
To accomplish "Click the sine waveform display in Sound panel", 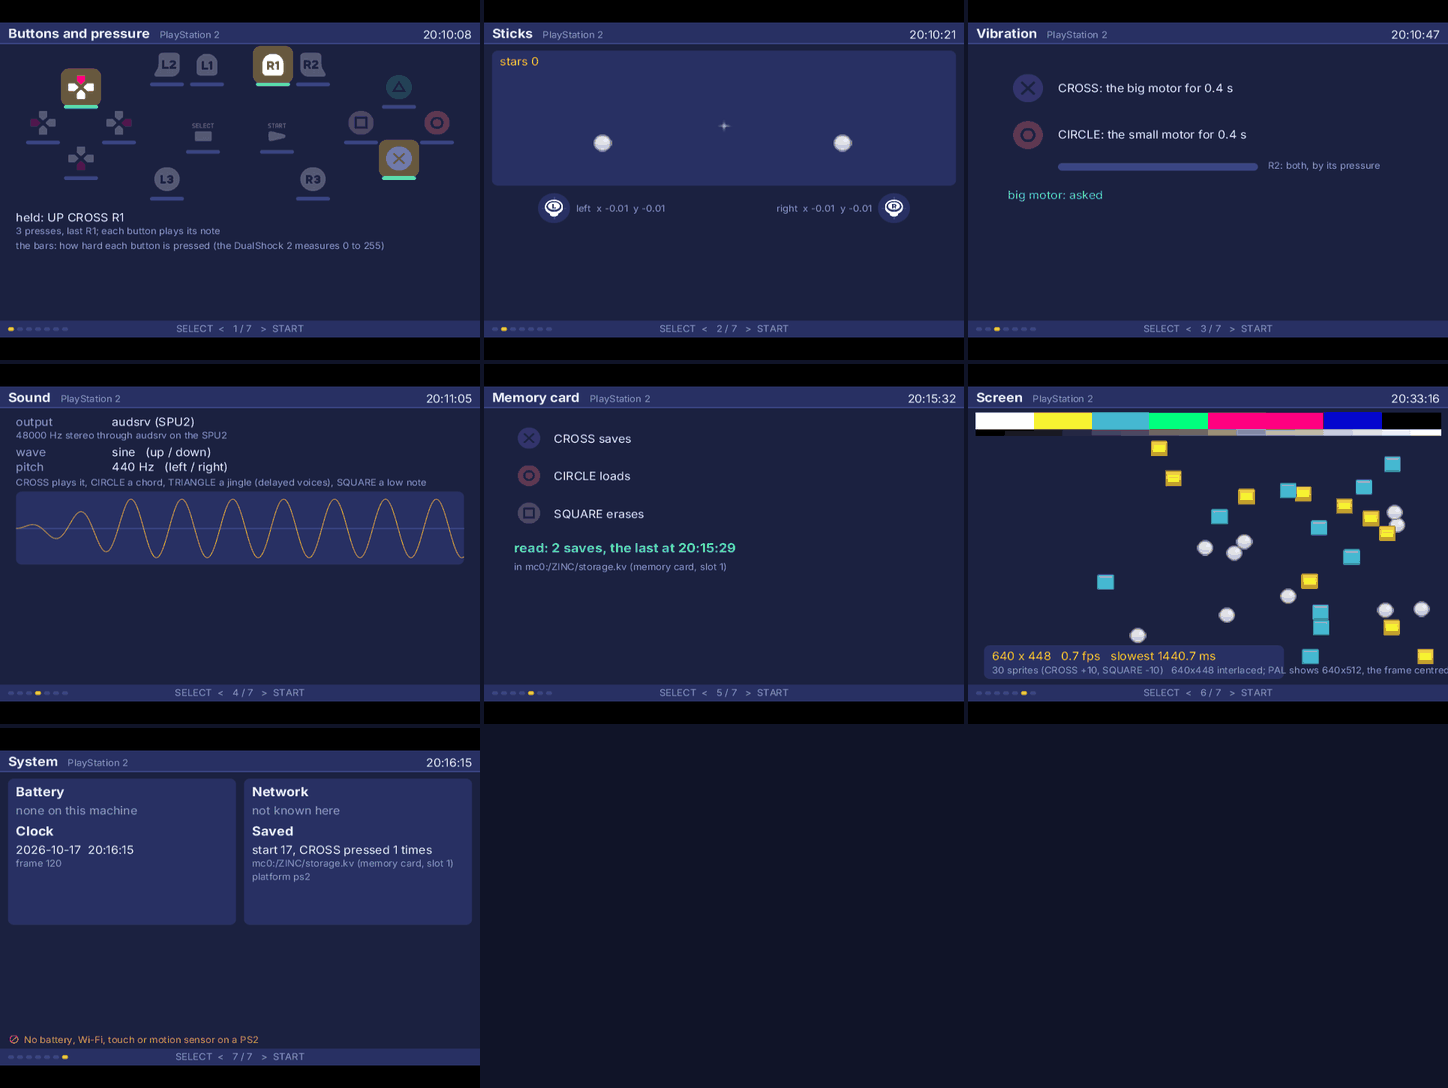I will (x=240, y=528).
